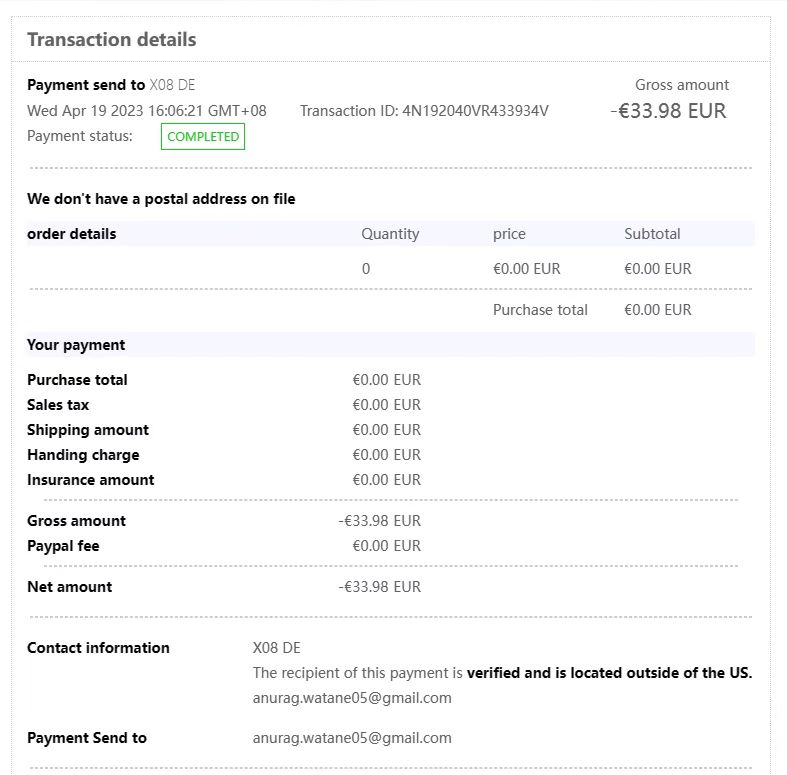The height and width of the screenshot is (775, 787).
Task: Click the Insurance amount label
Action: 91,480
